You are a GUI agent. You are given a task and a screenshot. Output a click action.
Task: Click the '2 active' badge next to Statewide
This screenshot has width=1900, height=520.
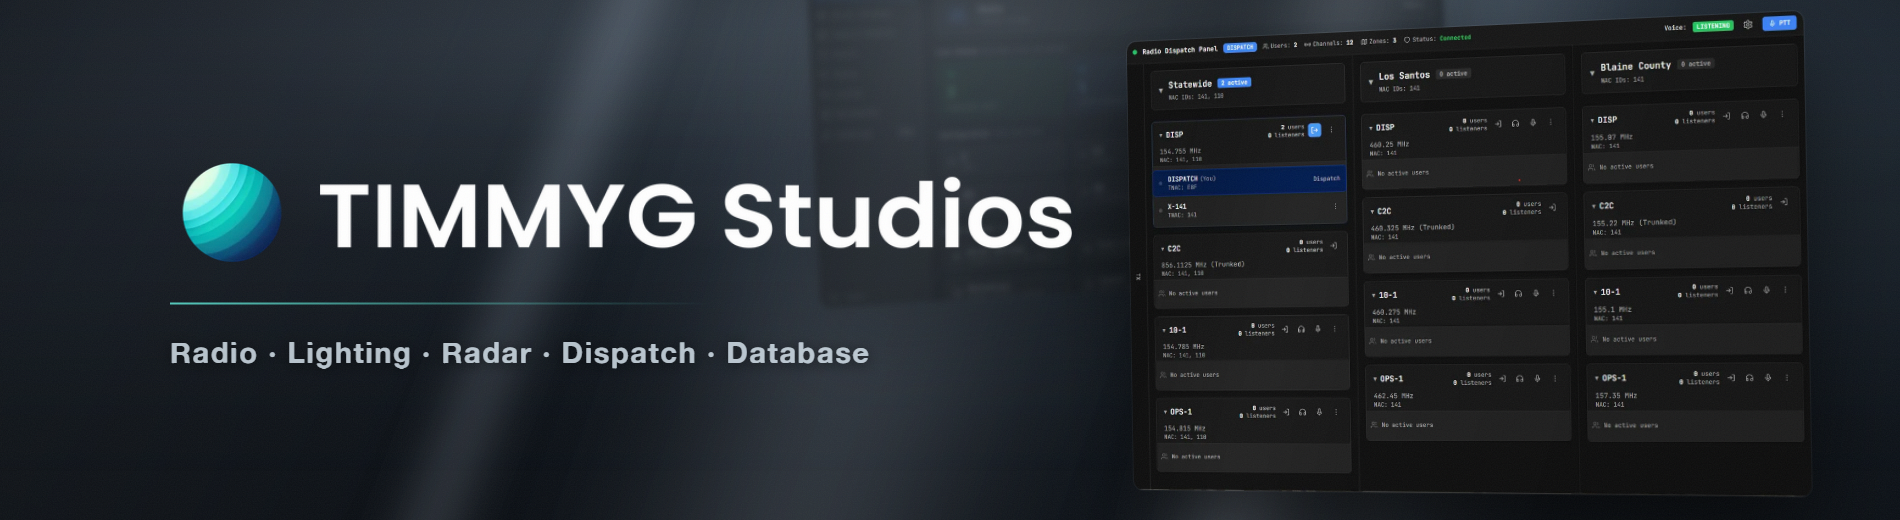1235,83
